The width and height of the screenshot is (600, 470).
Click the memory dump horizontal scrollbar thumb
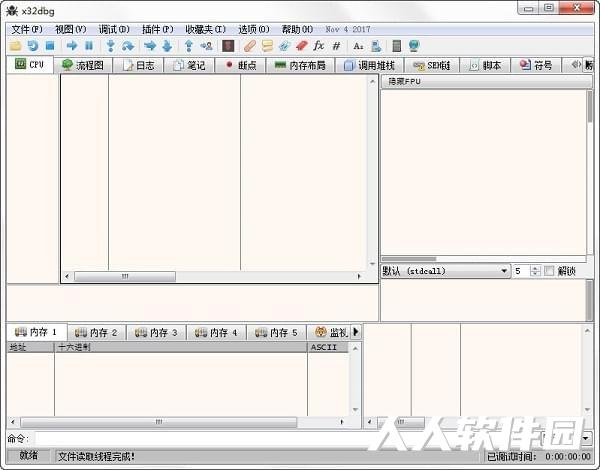click(158, 422)
